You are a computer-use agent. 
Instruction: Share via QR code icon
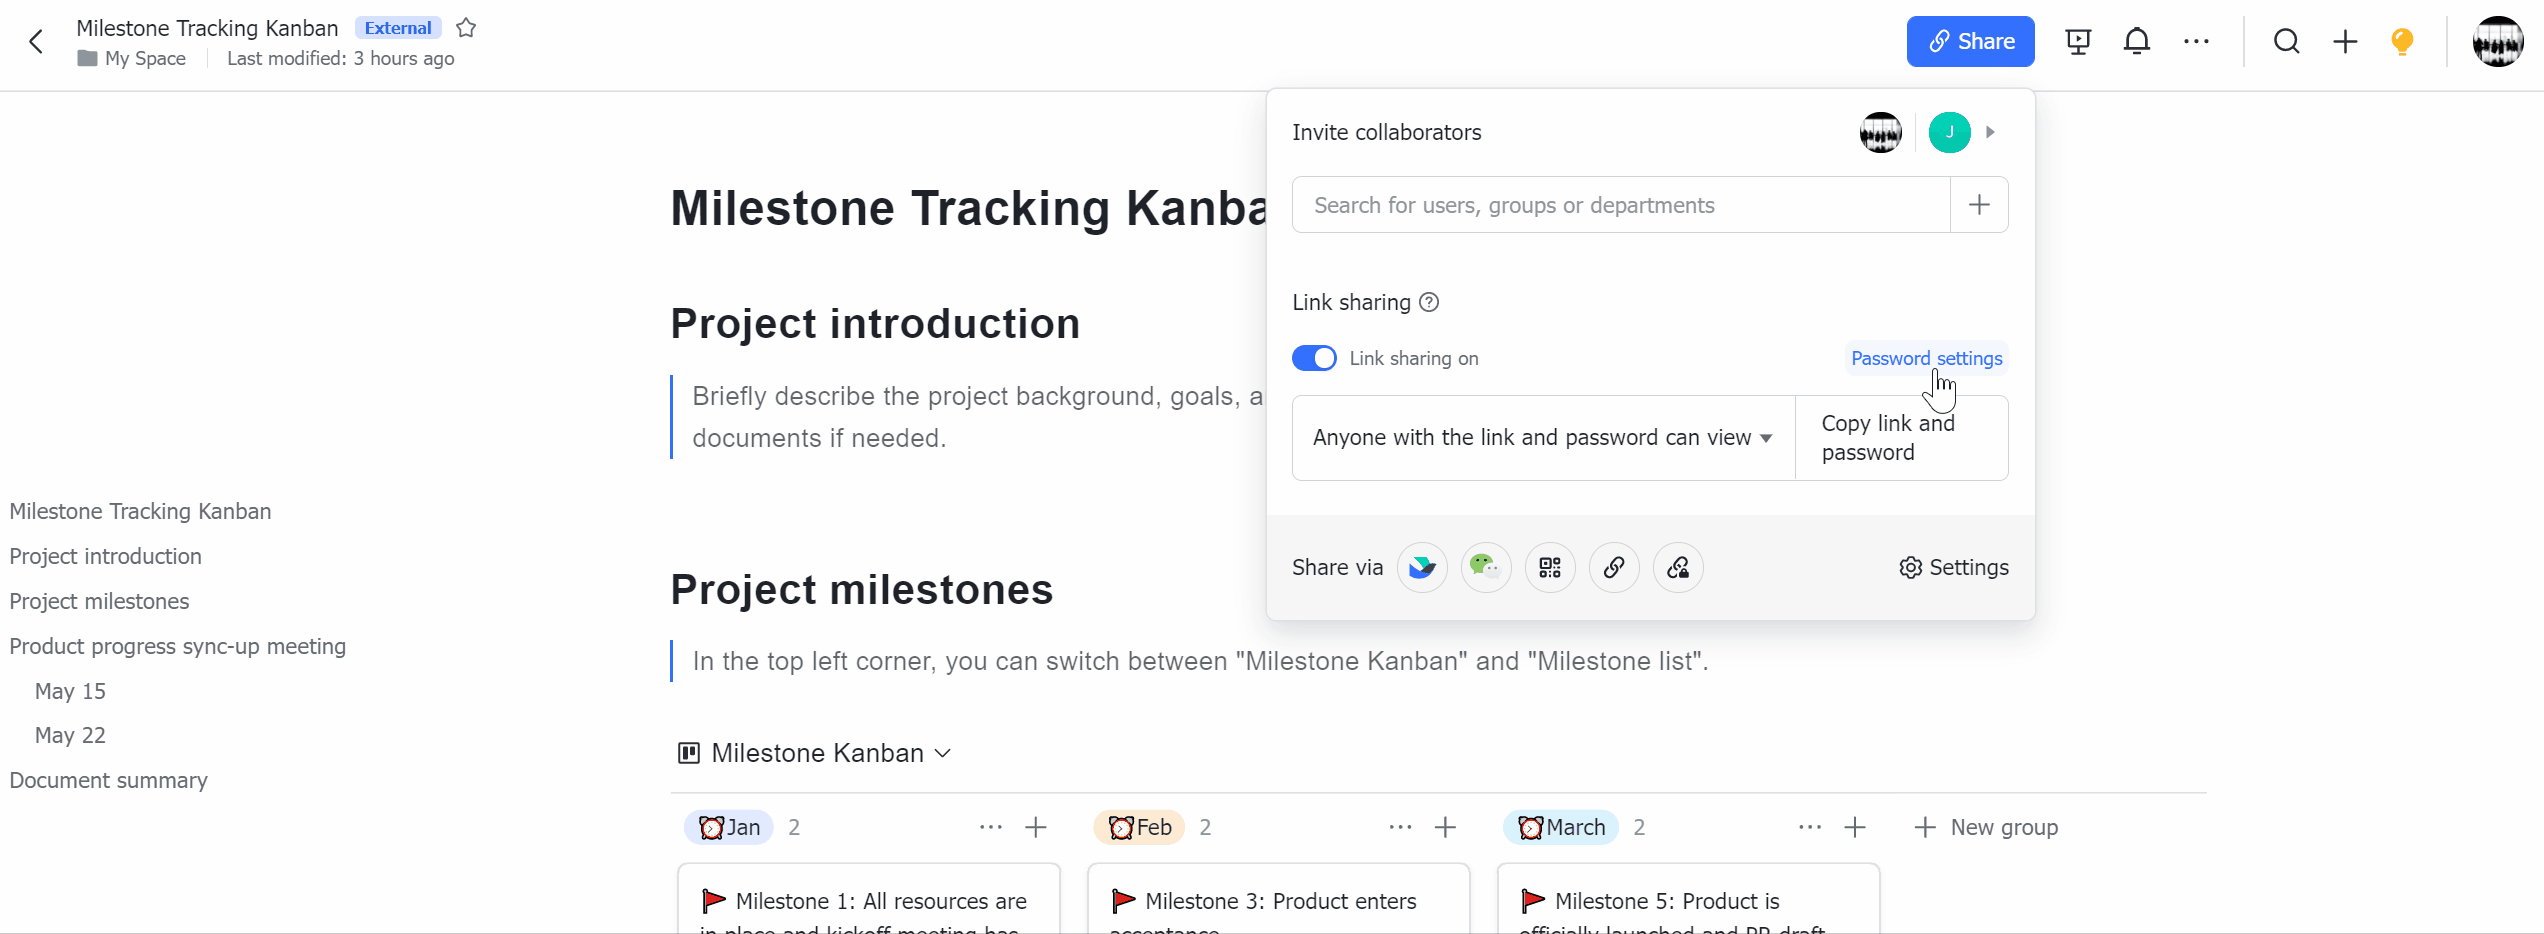1550,568
